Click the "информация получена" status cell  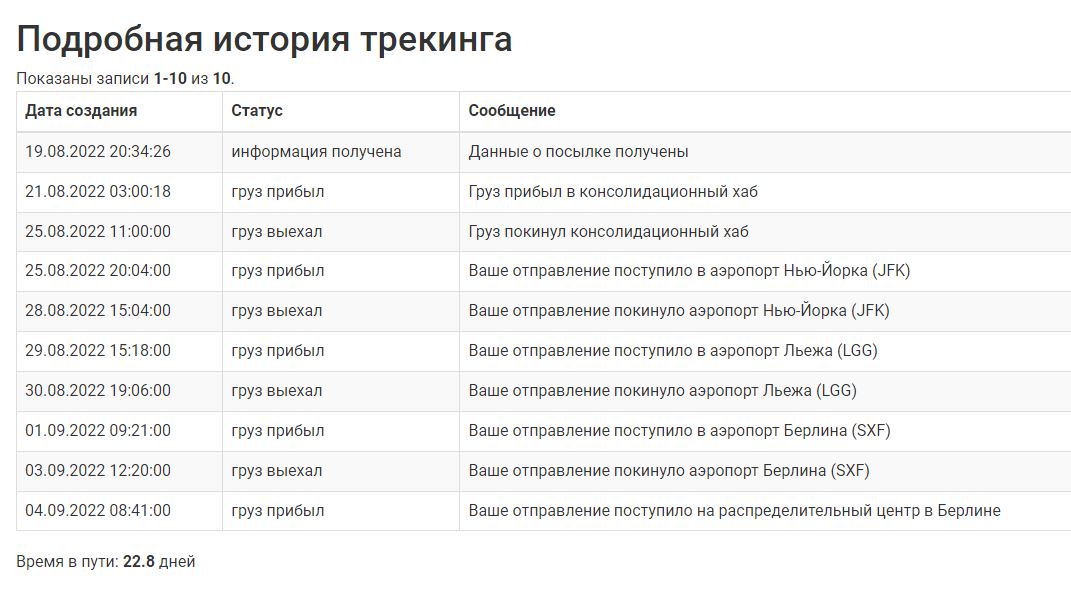click(x=316, y=152)
